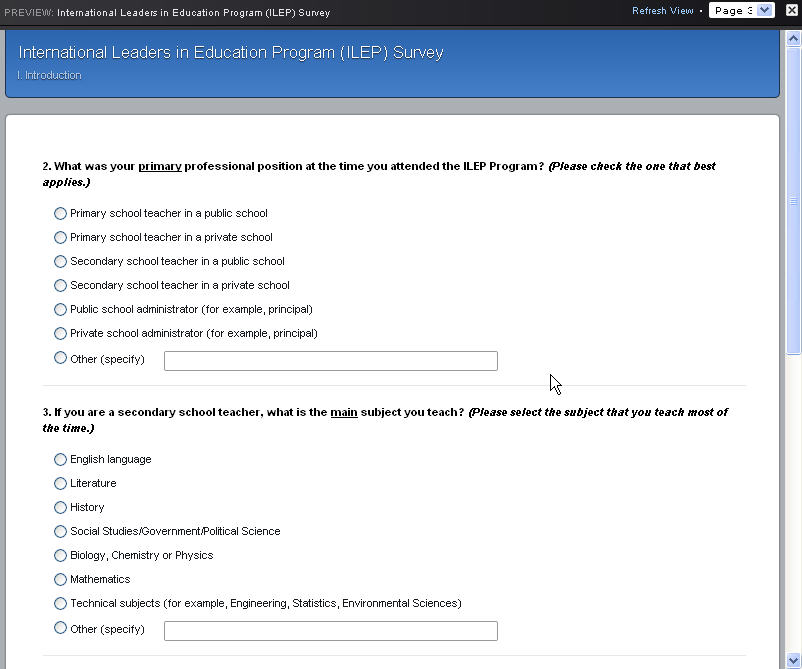Open the Page selector dropdown
Viewport: 802px width, 669px height.
(741, 10)
